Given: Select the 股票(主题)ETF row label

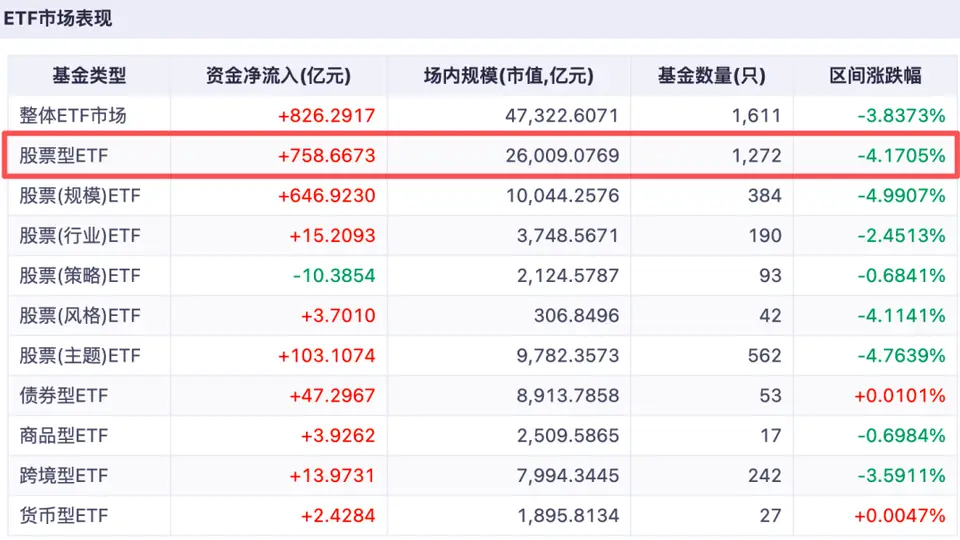Looking at the screenshot, I should [x=80, y=355].
